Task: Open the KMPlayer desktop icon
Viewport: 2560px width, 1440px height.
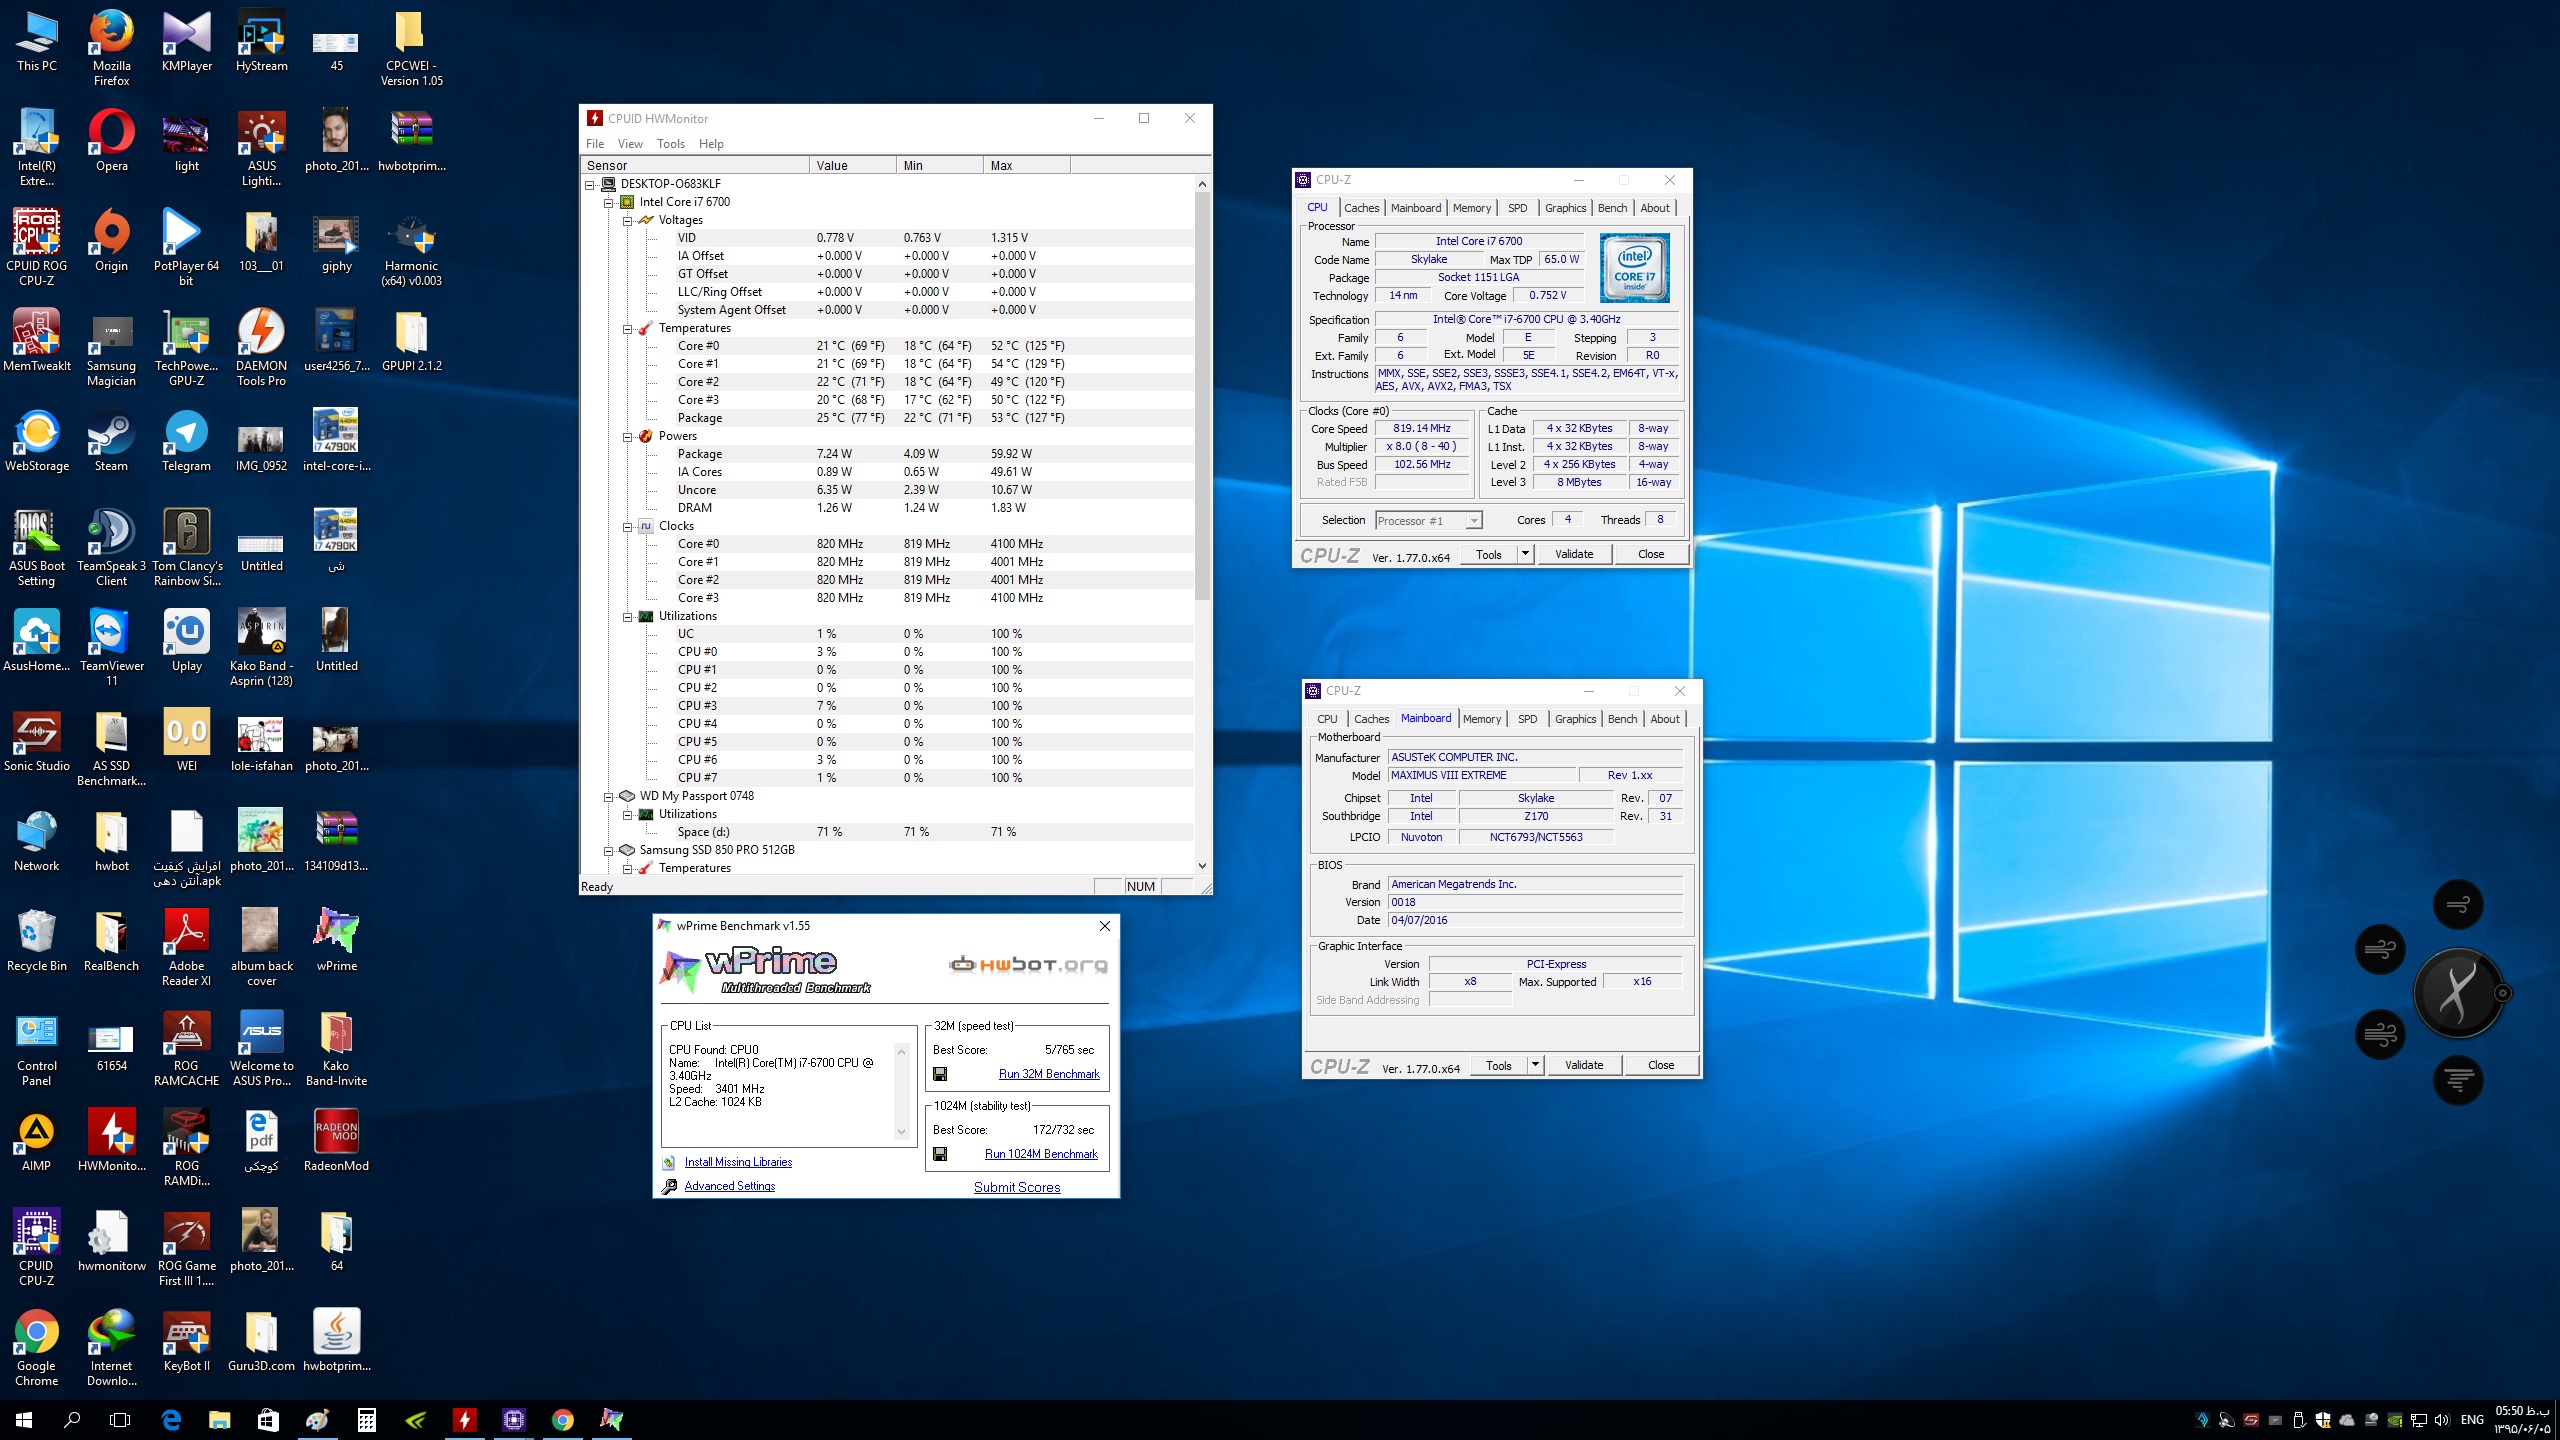Action: (x=186, y=41)
